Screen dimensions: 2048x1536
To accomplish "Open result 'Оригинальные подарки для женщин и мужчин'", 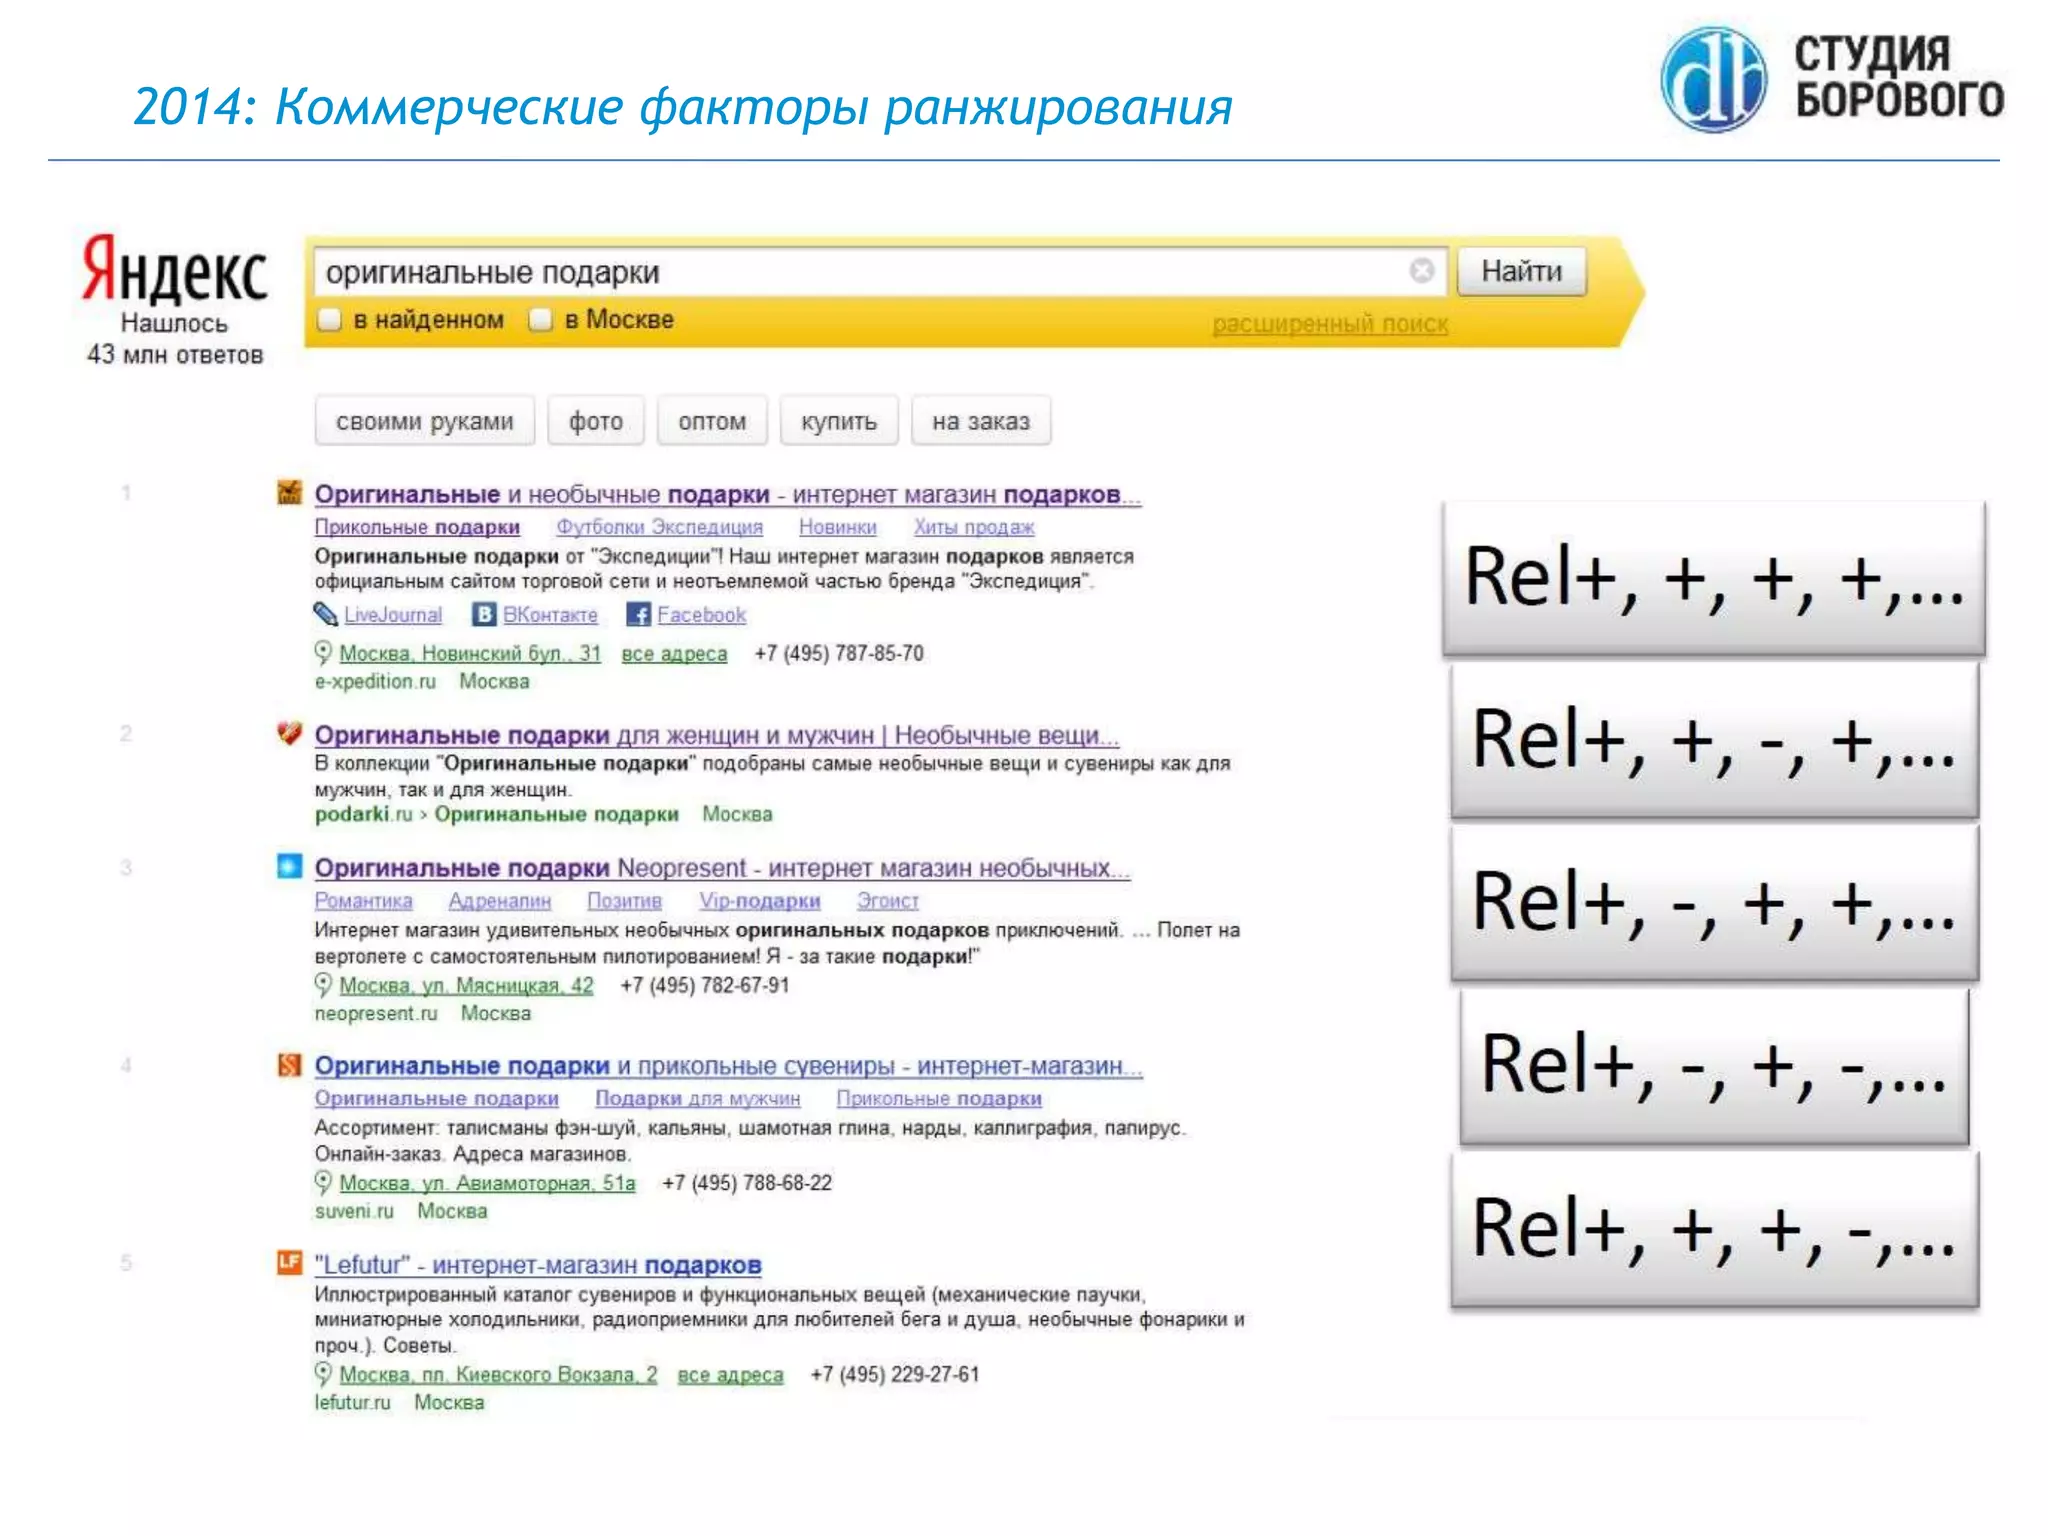I will (717, 735).
